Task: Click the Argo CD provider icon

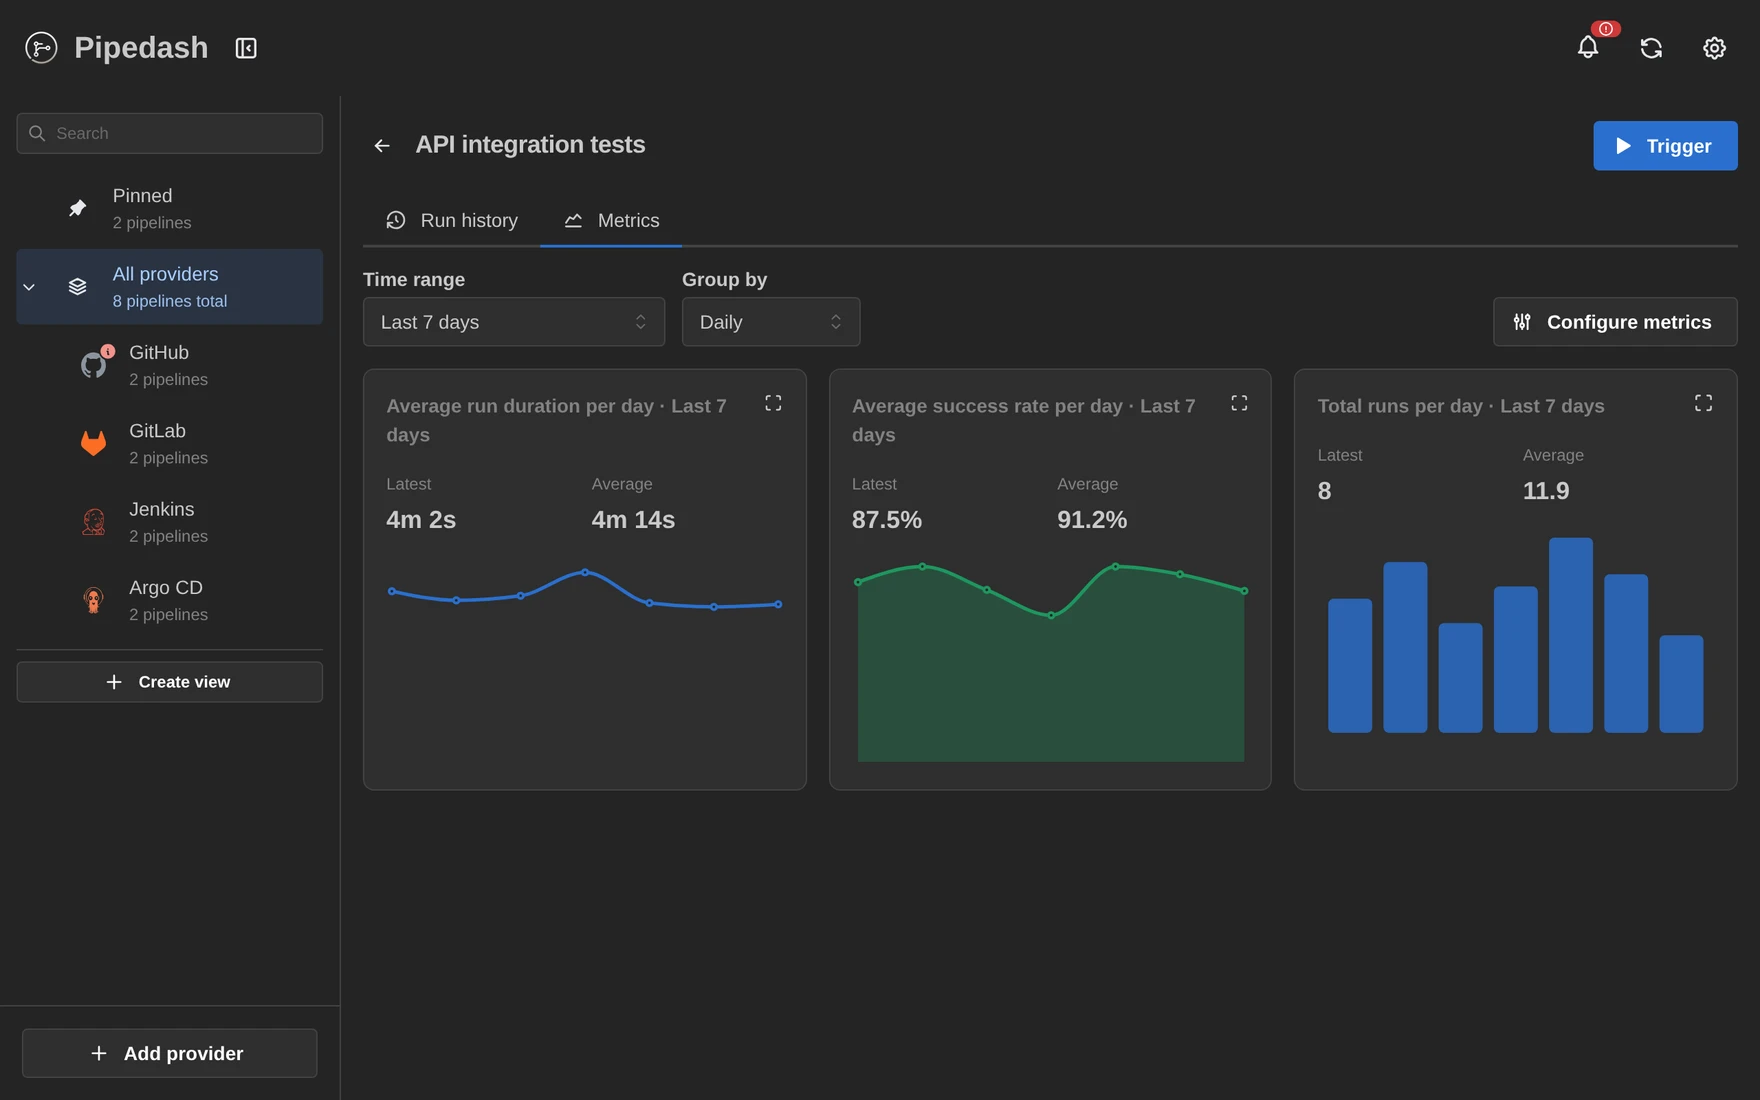Action: (94, 600)
